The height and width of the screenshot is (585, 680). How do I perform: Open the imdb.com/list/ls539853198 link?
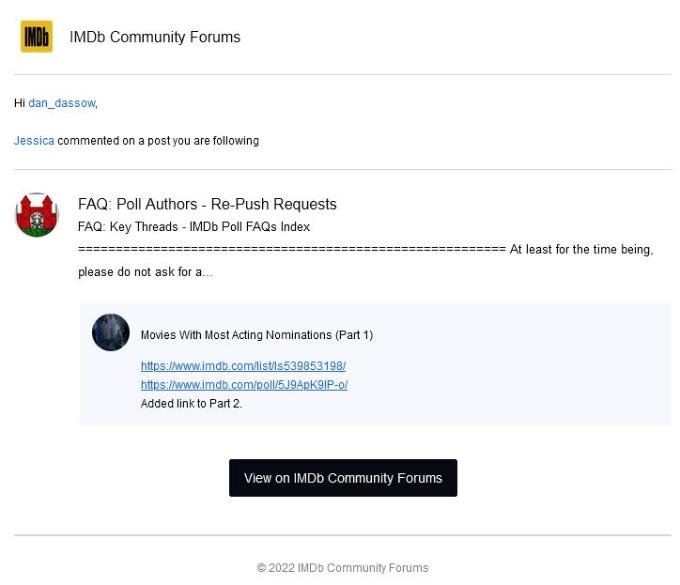point(243,367)
